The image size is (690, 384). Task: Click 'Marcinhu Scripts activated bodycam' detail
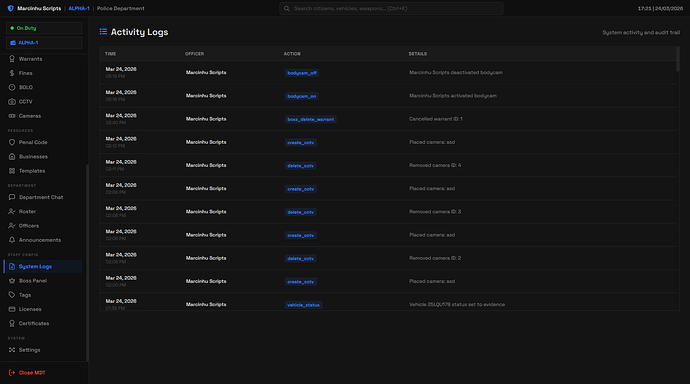453,95
